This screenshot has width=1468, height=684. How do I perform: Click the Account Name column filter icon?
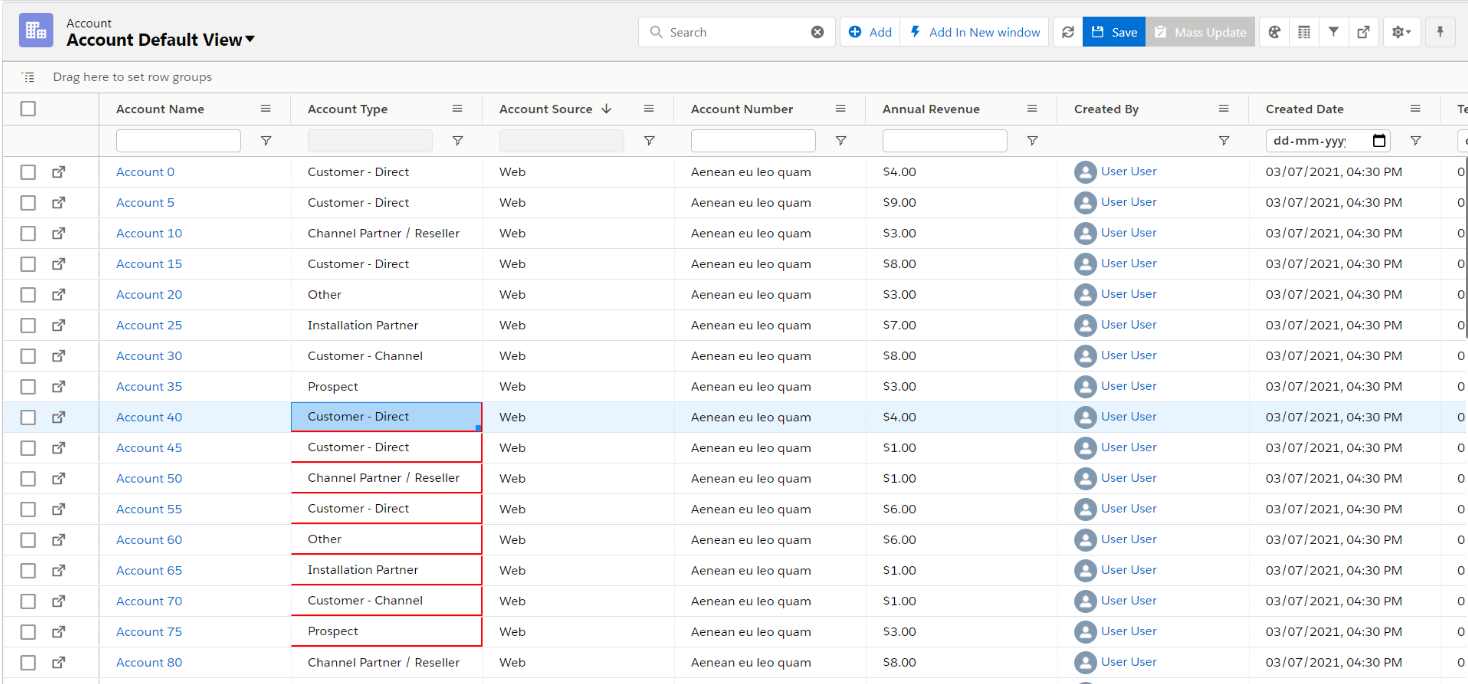coord(266,141)
